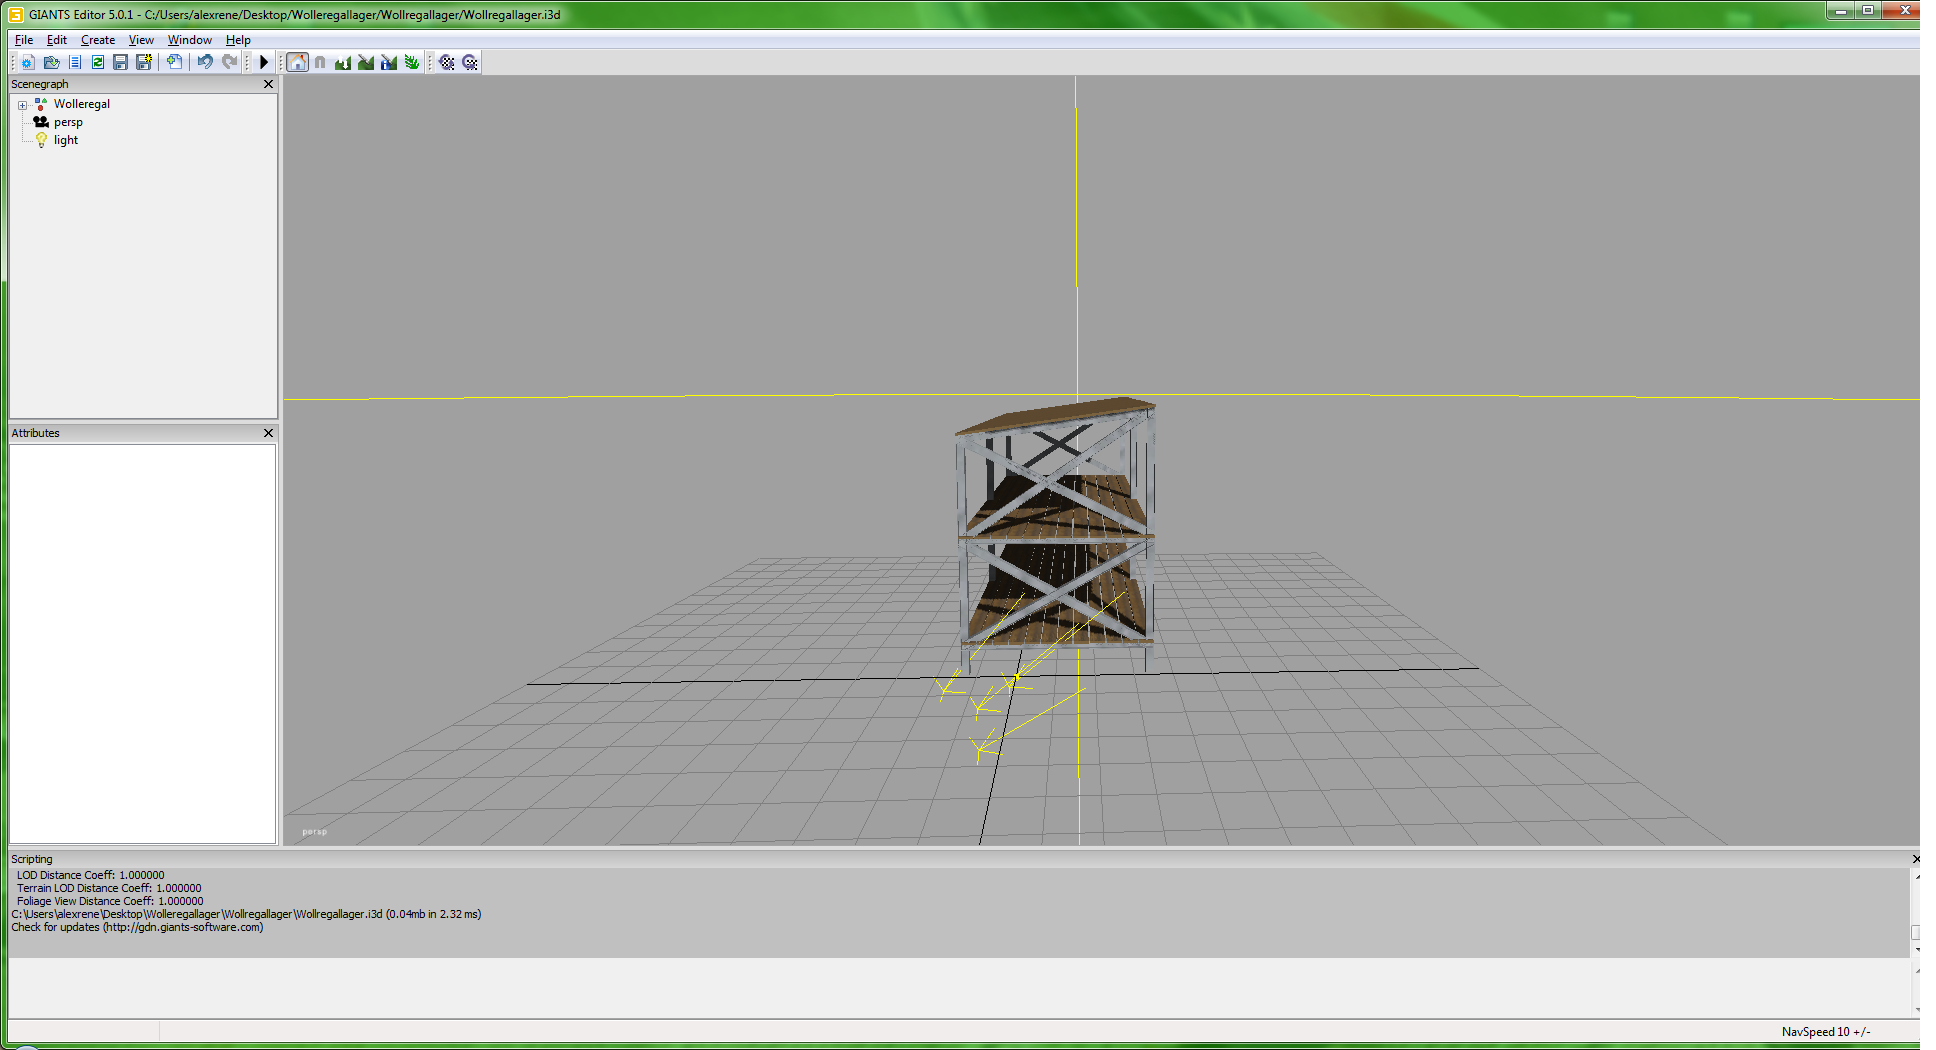The width and height of the screenshot is (1936, 1050).
Task: Click the first checkered rotate icon
Action: [x=447, y=62]
